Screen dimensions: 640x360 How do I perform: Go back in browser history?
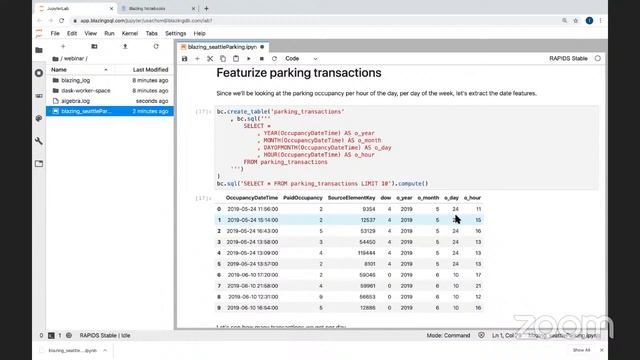click(39, 20)
